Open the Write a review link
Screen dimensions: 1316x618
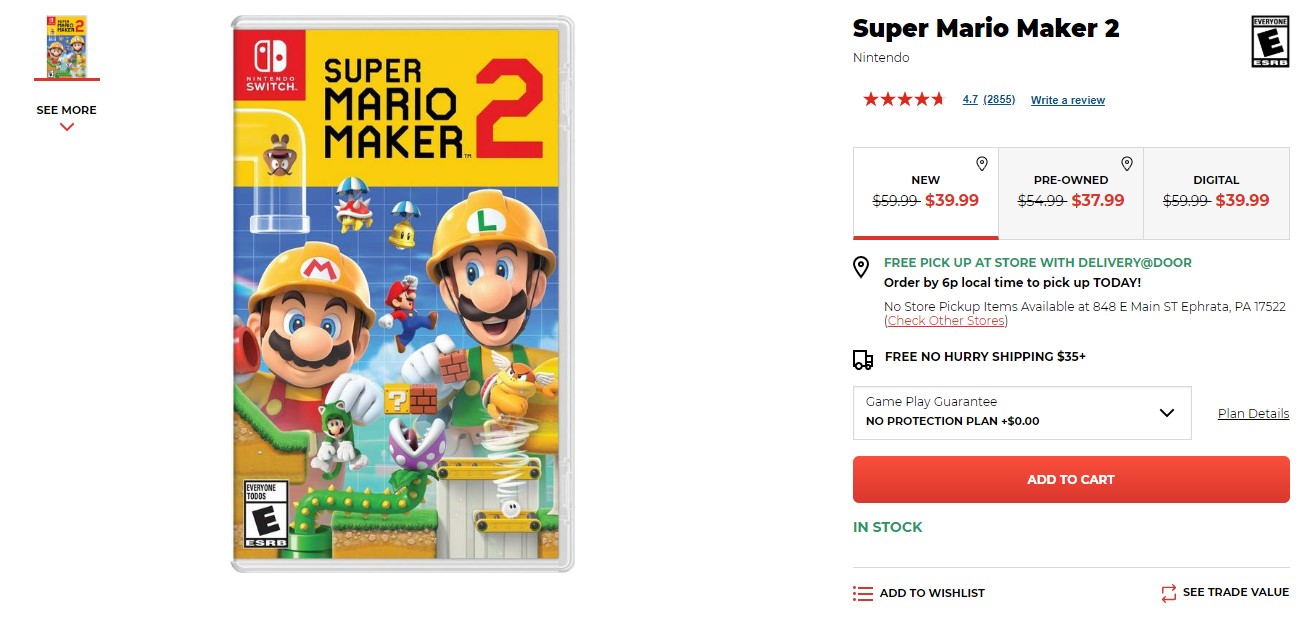(1067, 100)
